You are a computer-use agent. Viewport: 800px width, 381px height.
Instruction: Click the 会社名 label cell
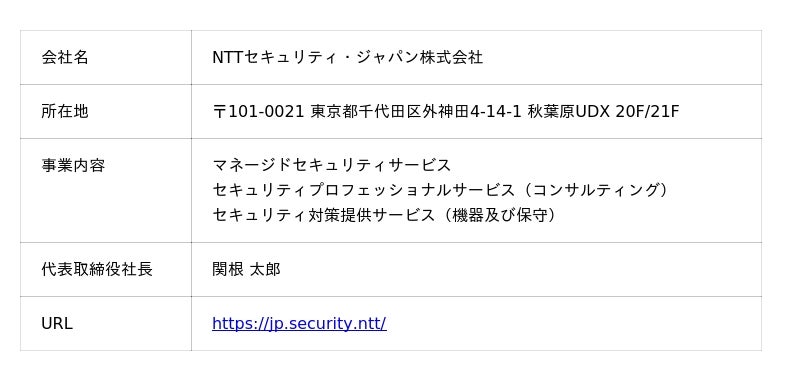106,57
